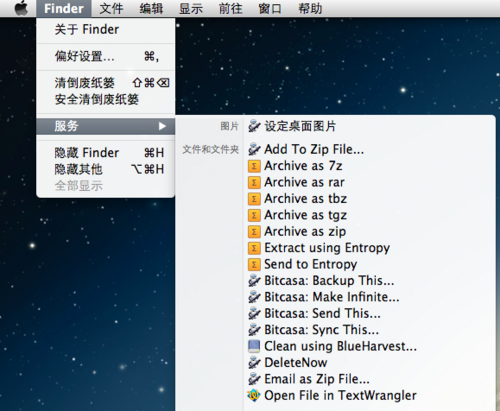Screen dimensions: 500x411
Task: Click the BlueHarvest disk icon
Action: [254, 346]
